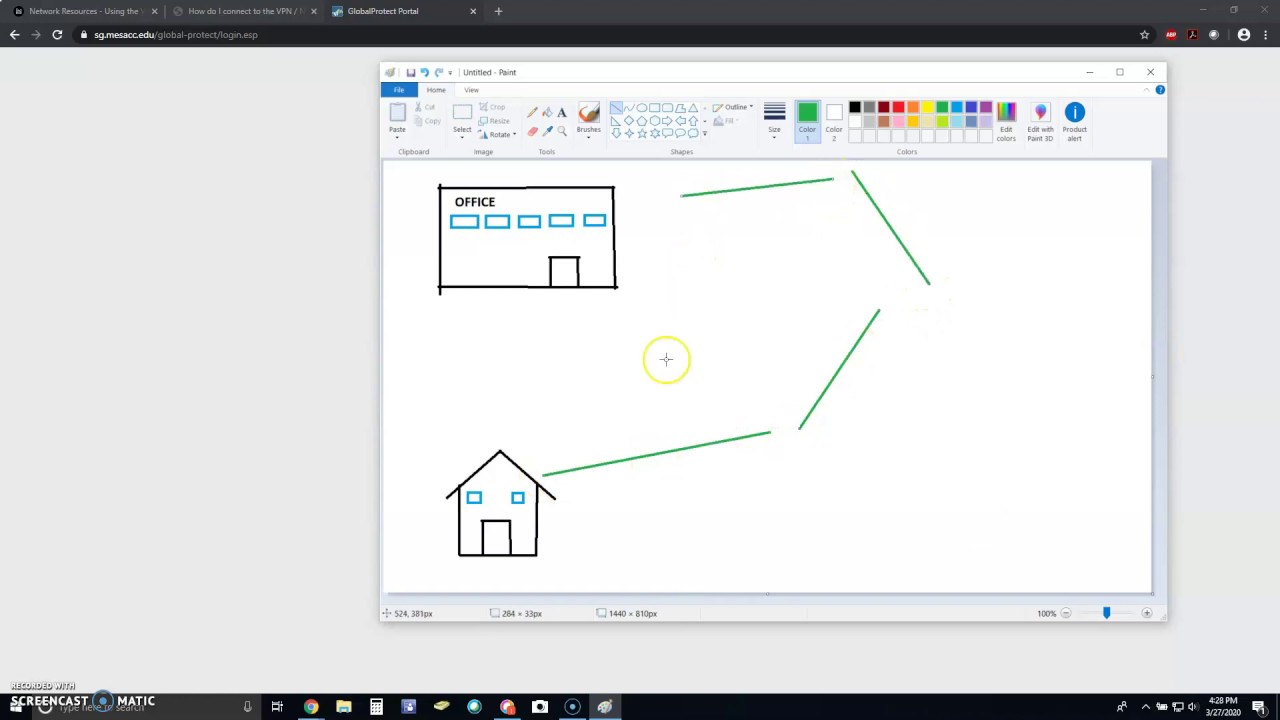Screen dimensions: 1280x720
Task: Select the Line shape in Shapes gallery
Action: click(616, 107)
